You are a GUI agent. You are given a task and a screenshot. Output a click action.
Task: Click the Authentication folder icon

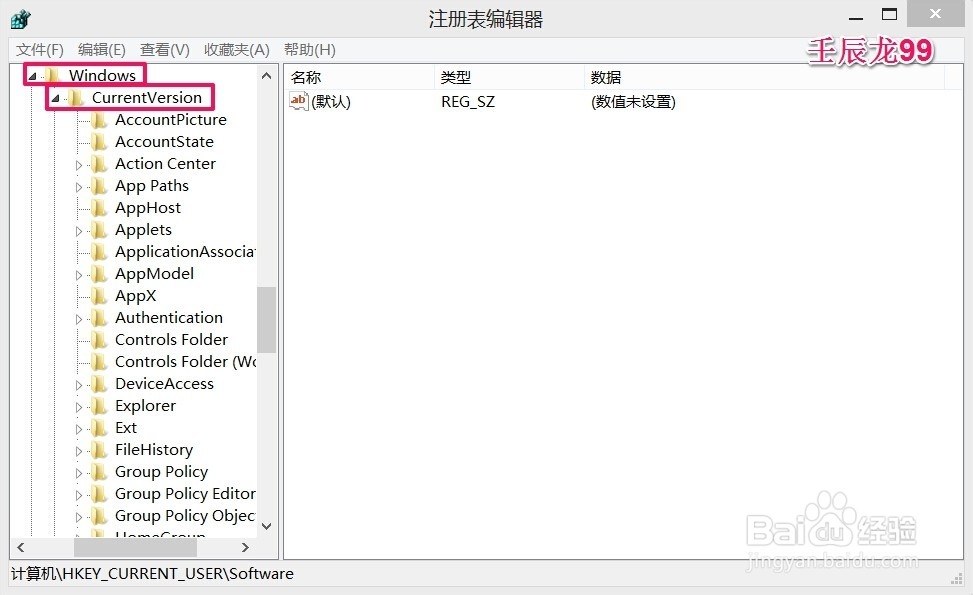101,317
